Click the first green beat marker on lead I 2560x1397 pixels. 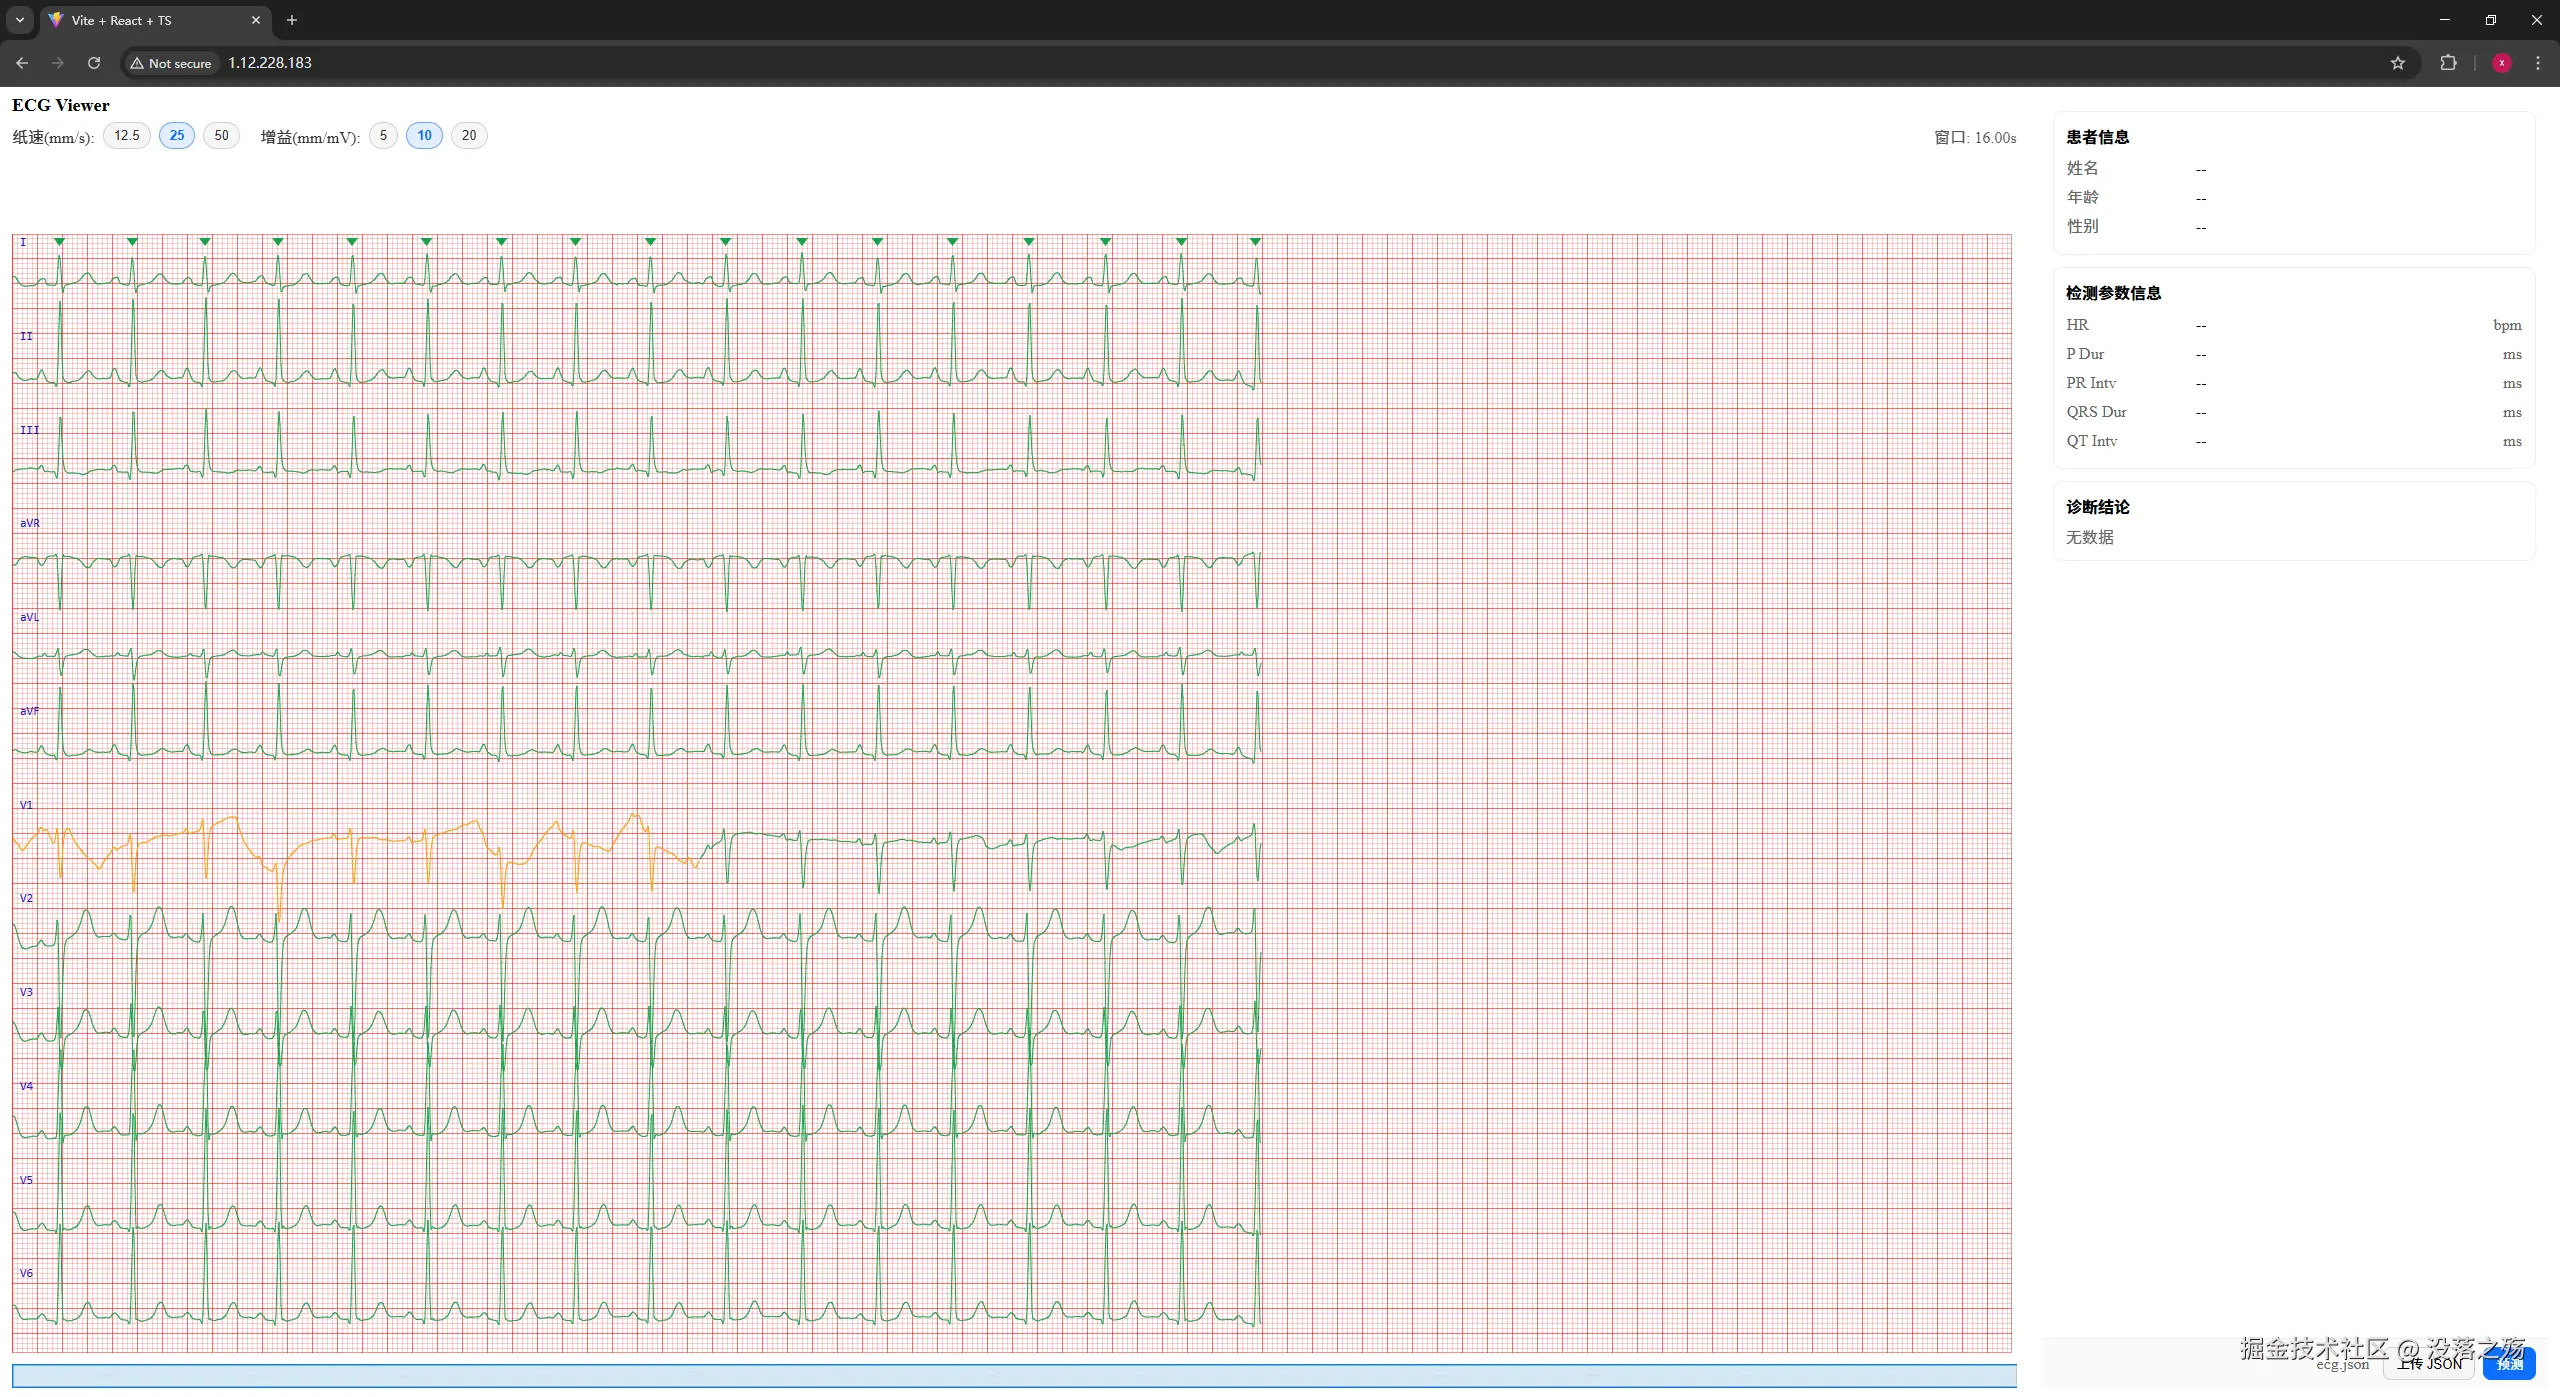(x=60, y=242)
